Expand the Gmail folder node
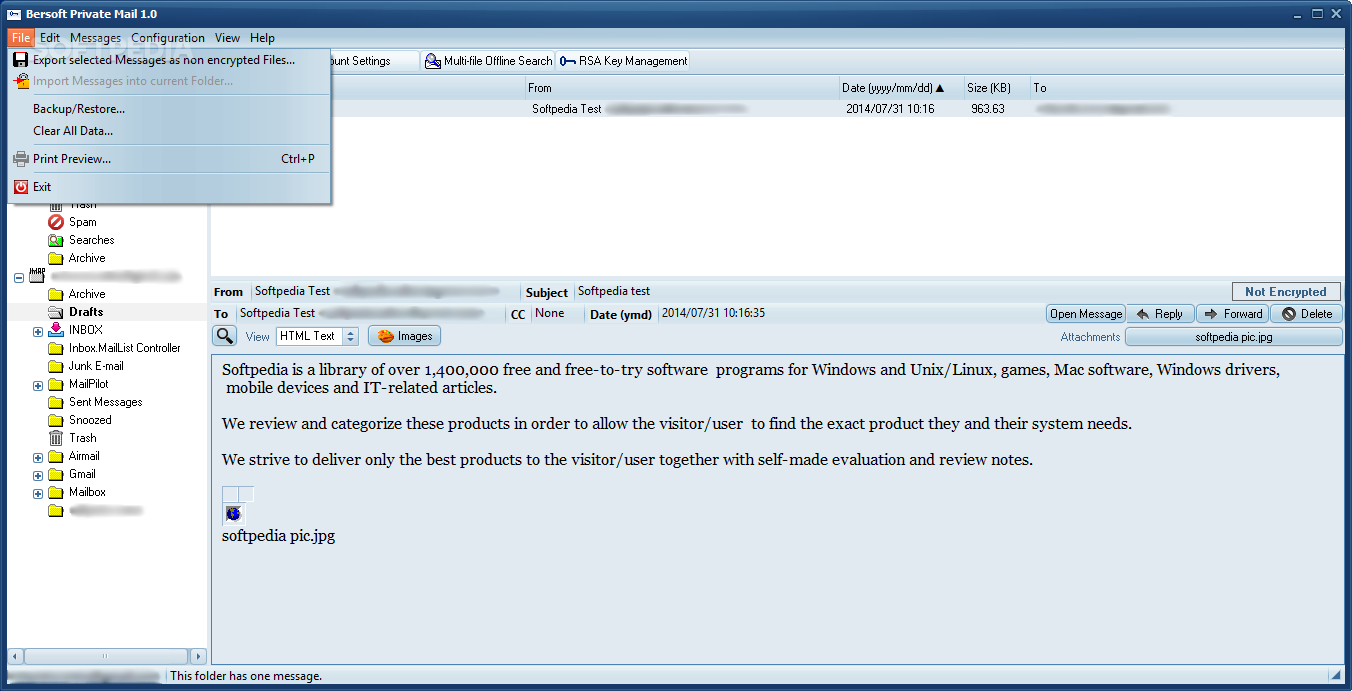The height and width of the screenshot is (691, 1352). (38, 475)
